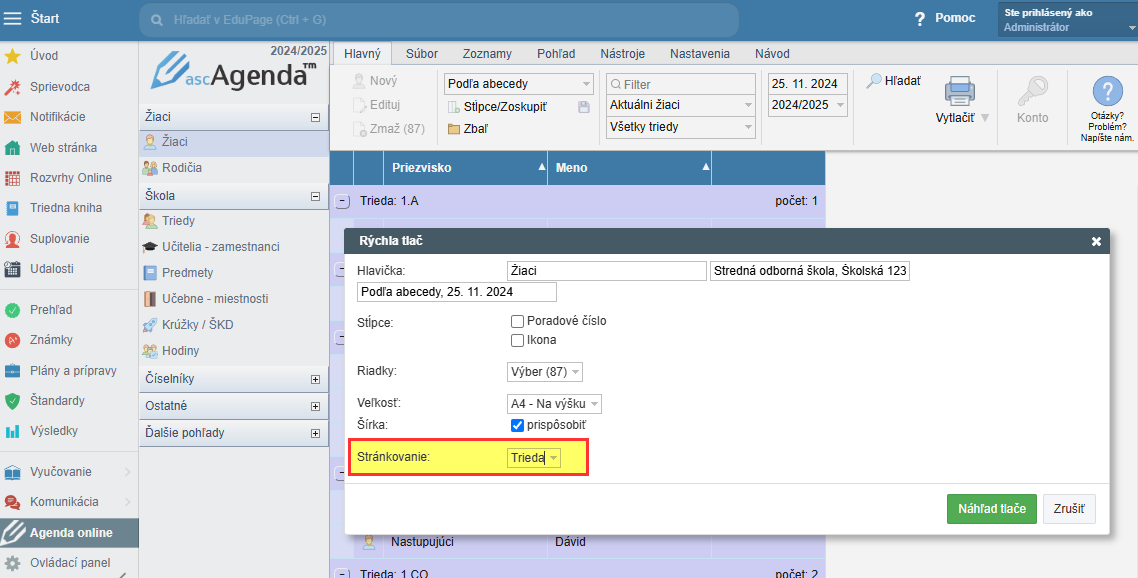Open the Všetky triedy dropdown
Image resolution: width=1138 pixels, height=578 pixels.
(681, 127)
